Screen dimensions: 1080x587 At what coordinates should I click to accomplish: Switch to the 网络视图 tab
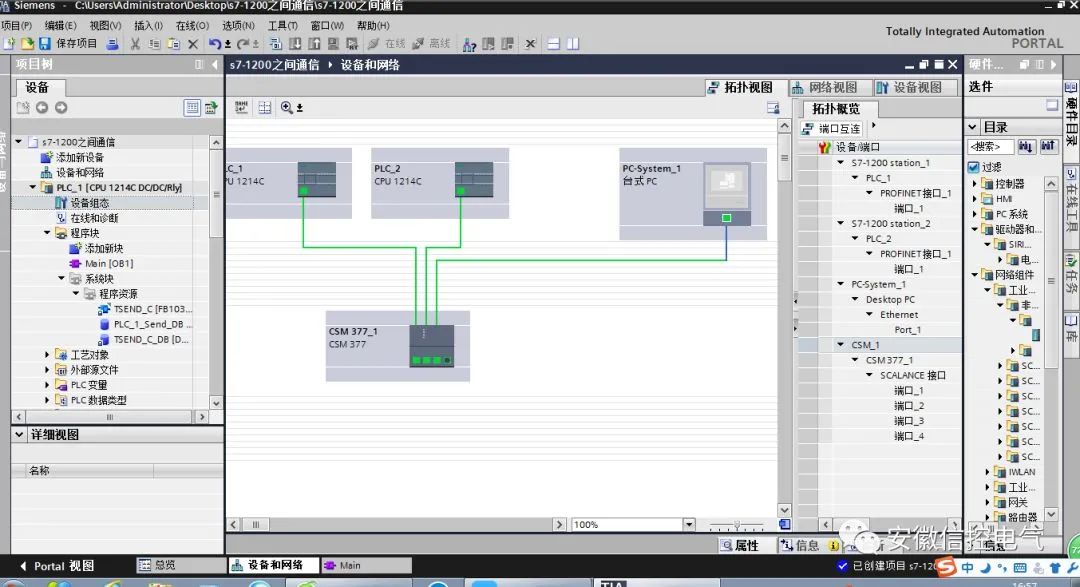(825, 87)
